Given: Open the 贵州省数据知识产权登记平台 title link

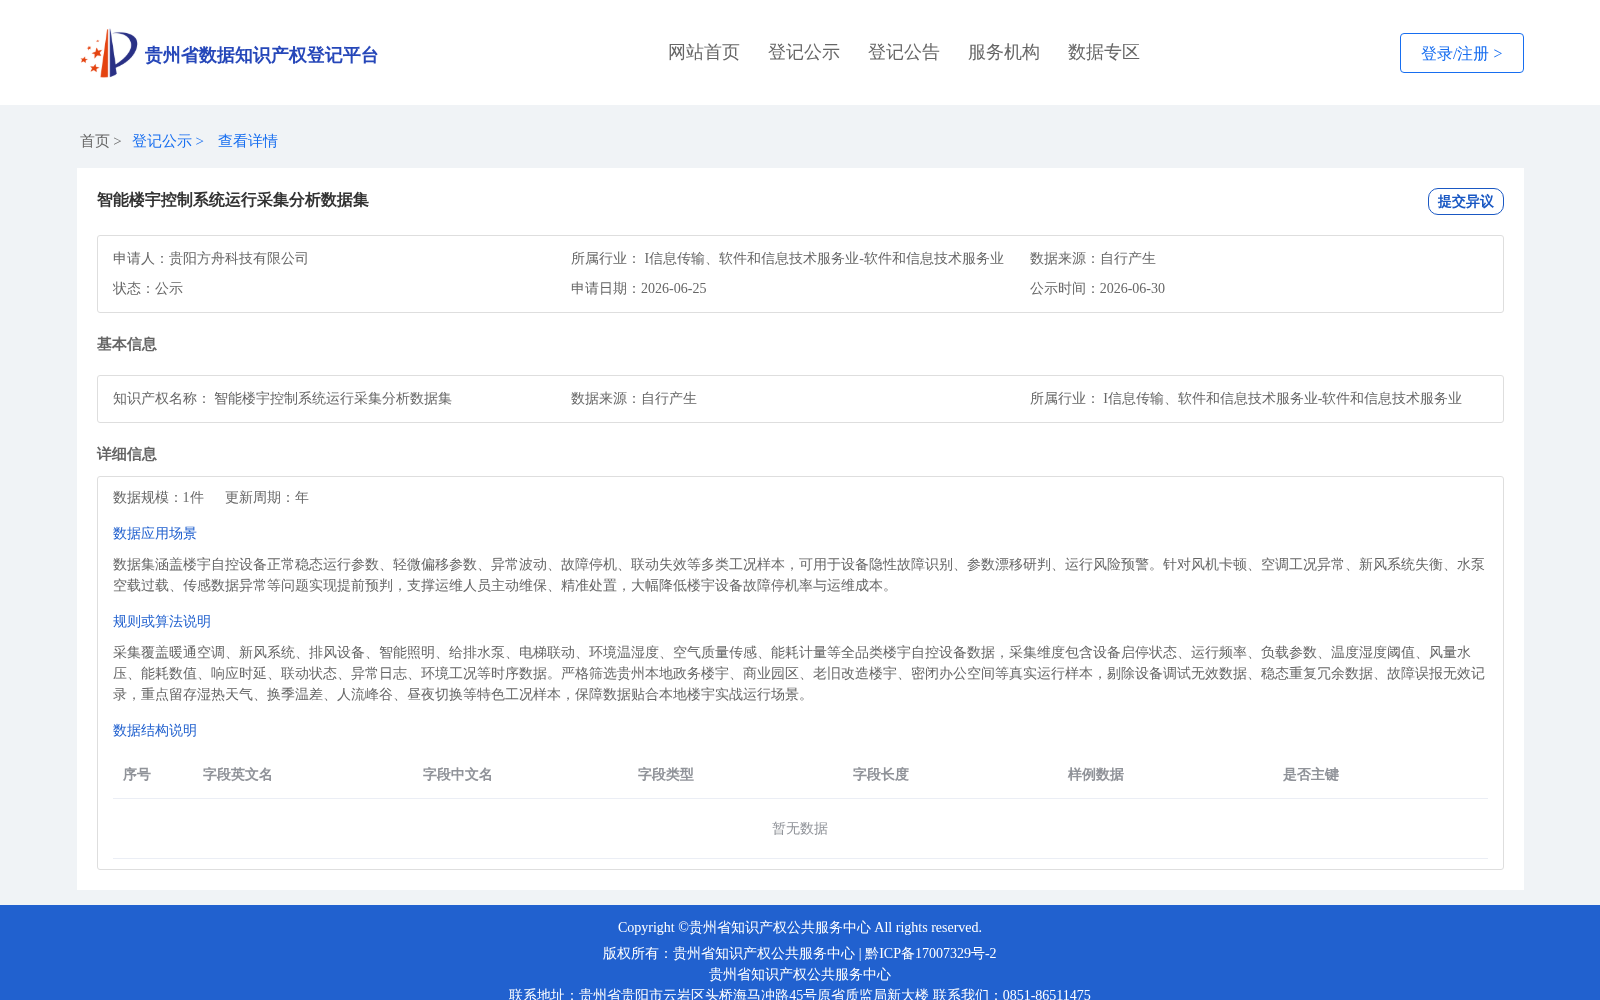Looking at the screenshot, I should pos(261,55).
